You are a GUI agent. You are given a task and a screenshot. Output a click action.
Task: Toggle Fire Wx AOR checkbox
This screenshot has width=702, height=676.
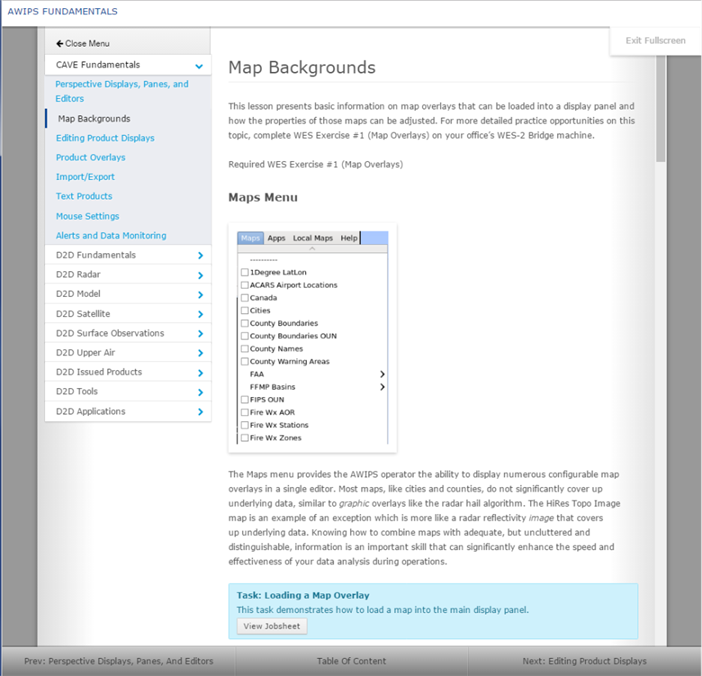pyautogui.click(x=244, y=412)
